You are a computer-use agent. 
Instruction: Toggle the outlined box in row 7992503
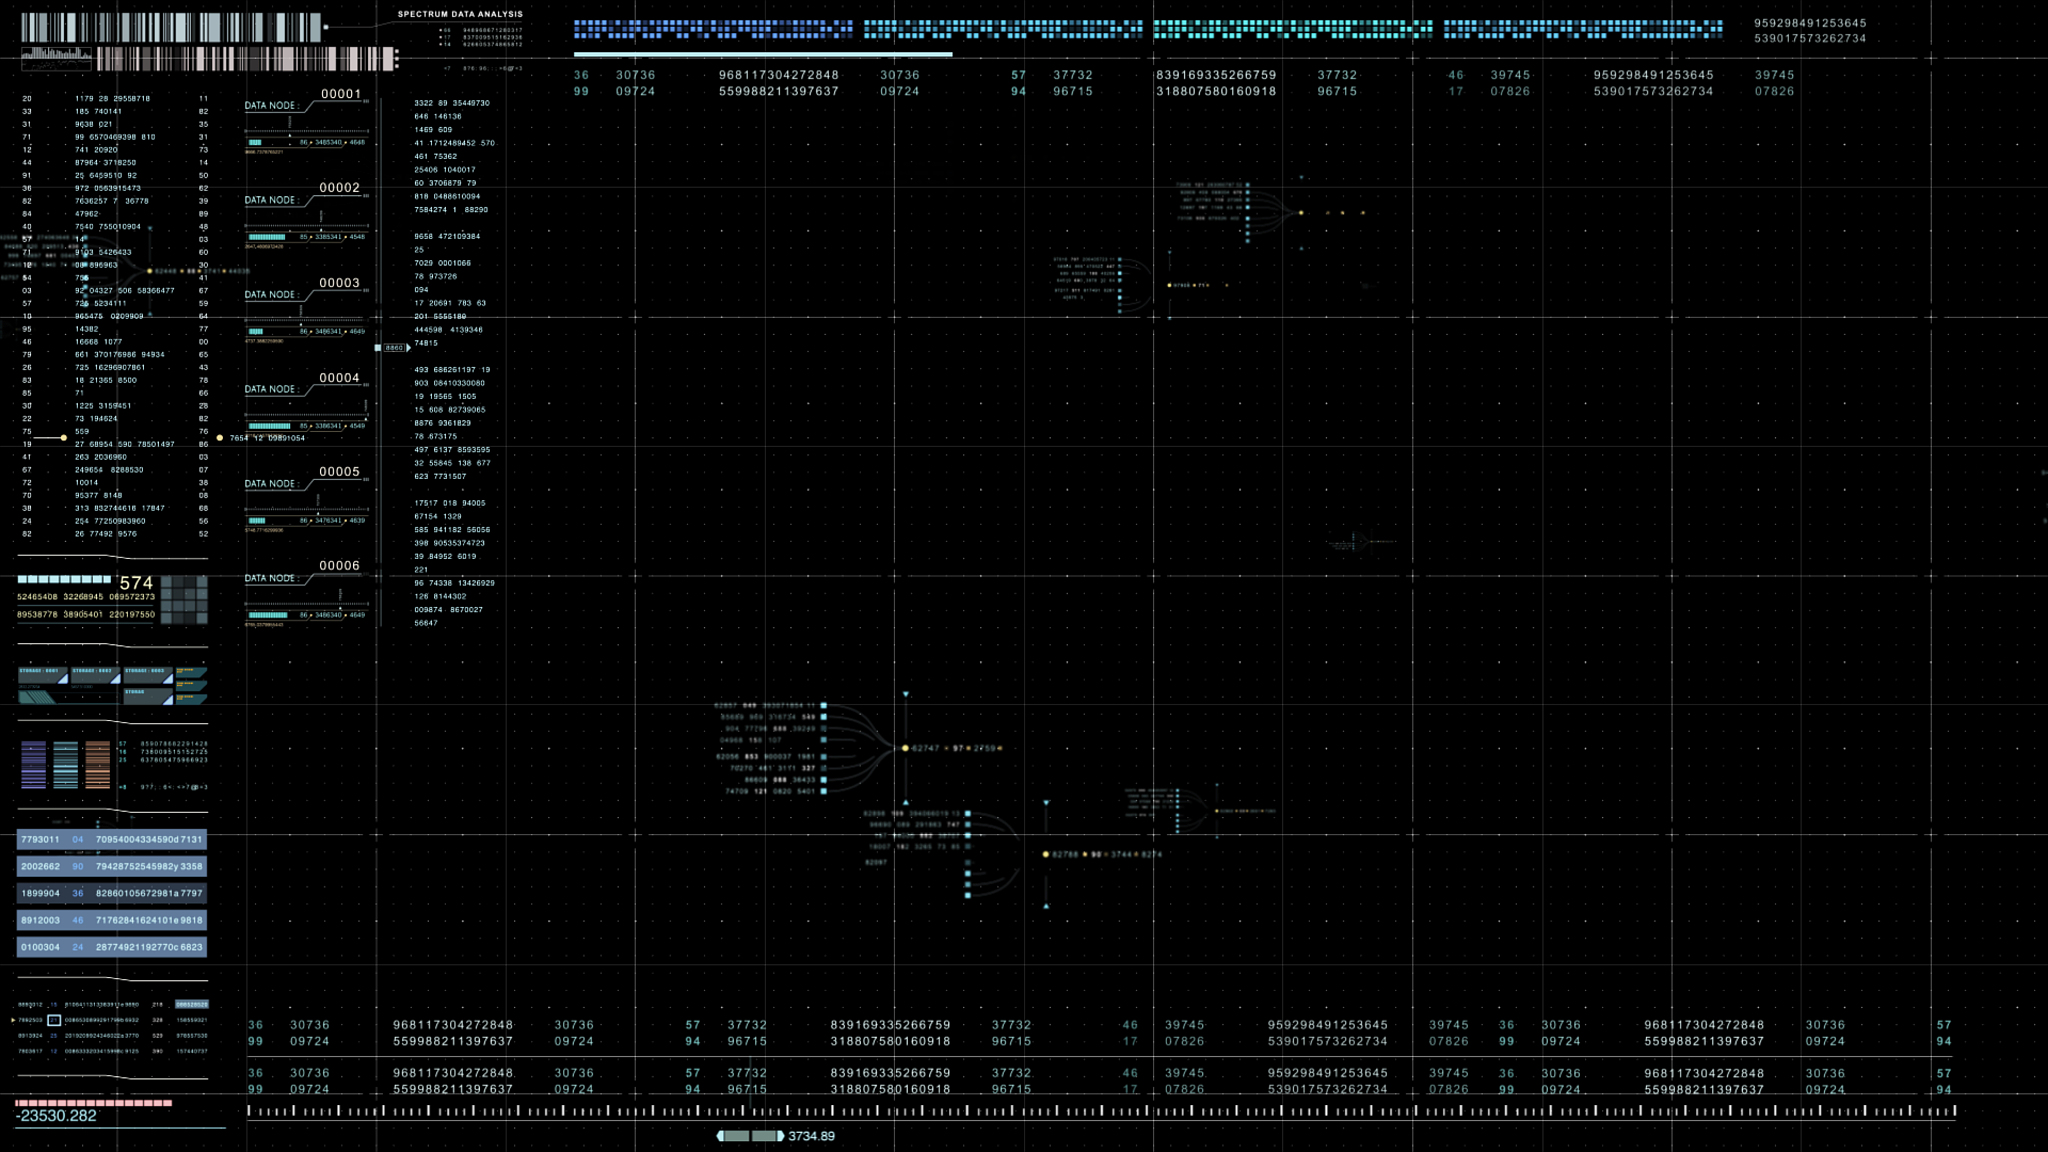click(x=54, y=1020)
